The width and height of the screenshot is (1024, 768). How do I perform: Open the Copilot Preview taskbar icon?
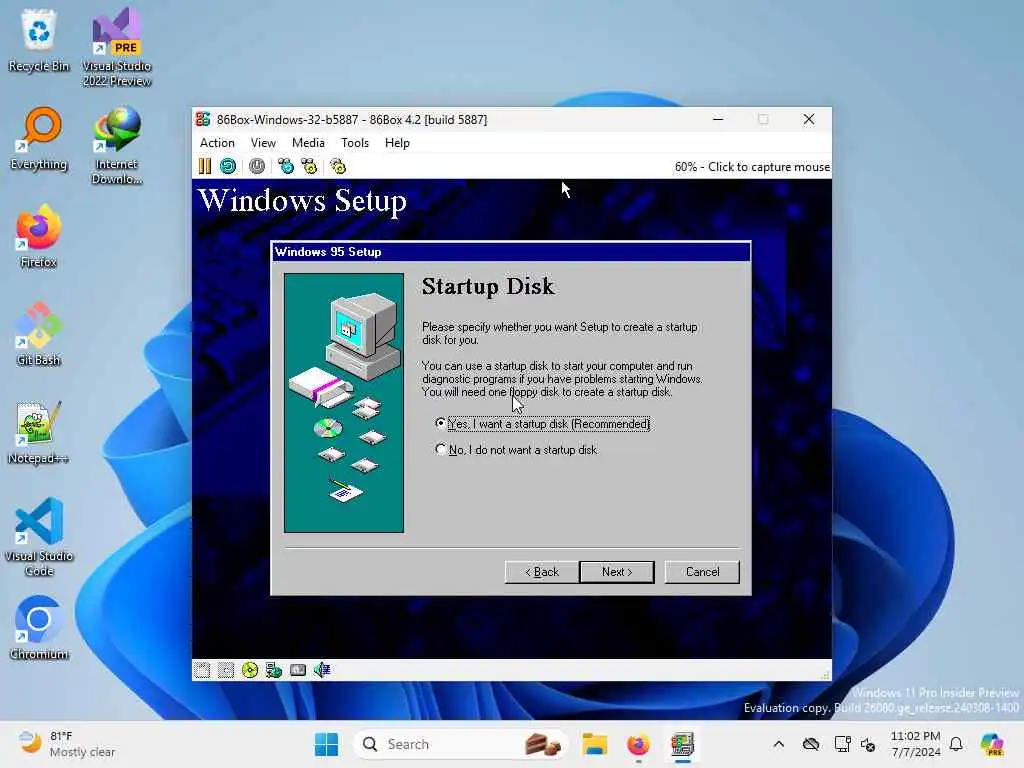[x=992, y=744]
